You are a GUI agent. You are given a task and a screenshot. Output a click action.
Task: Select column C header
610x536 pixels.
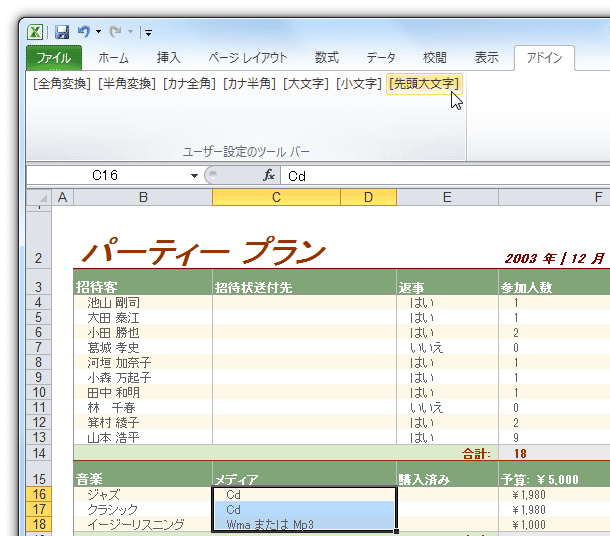(x=276, y=197)
